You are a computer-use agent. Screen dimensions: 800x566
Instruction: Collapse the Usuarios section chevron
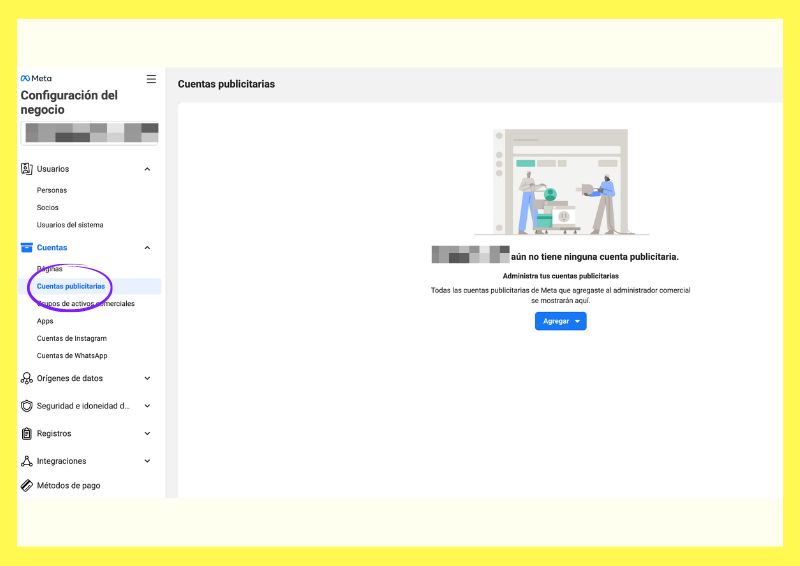click(x=148, y=169)
